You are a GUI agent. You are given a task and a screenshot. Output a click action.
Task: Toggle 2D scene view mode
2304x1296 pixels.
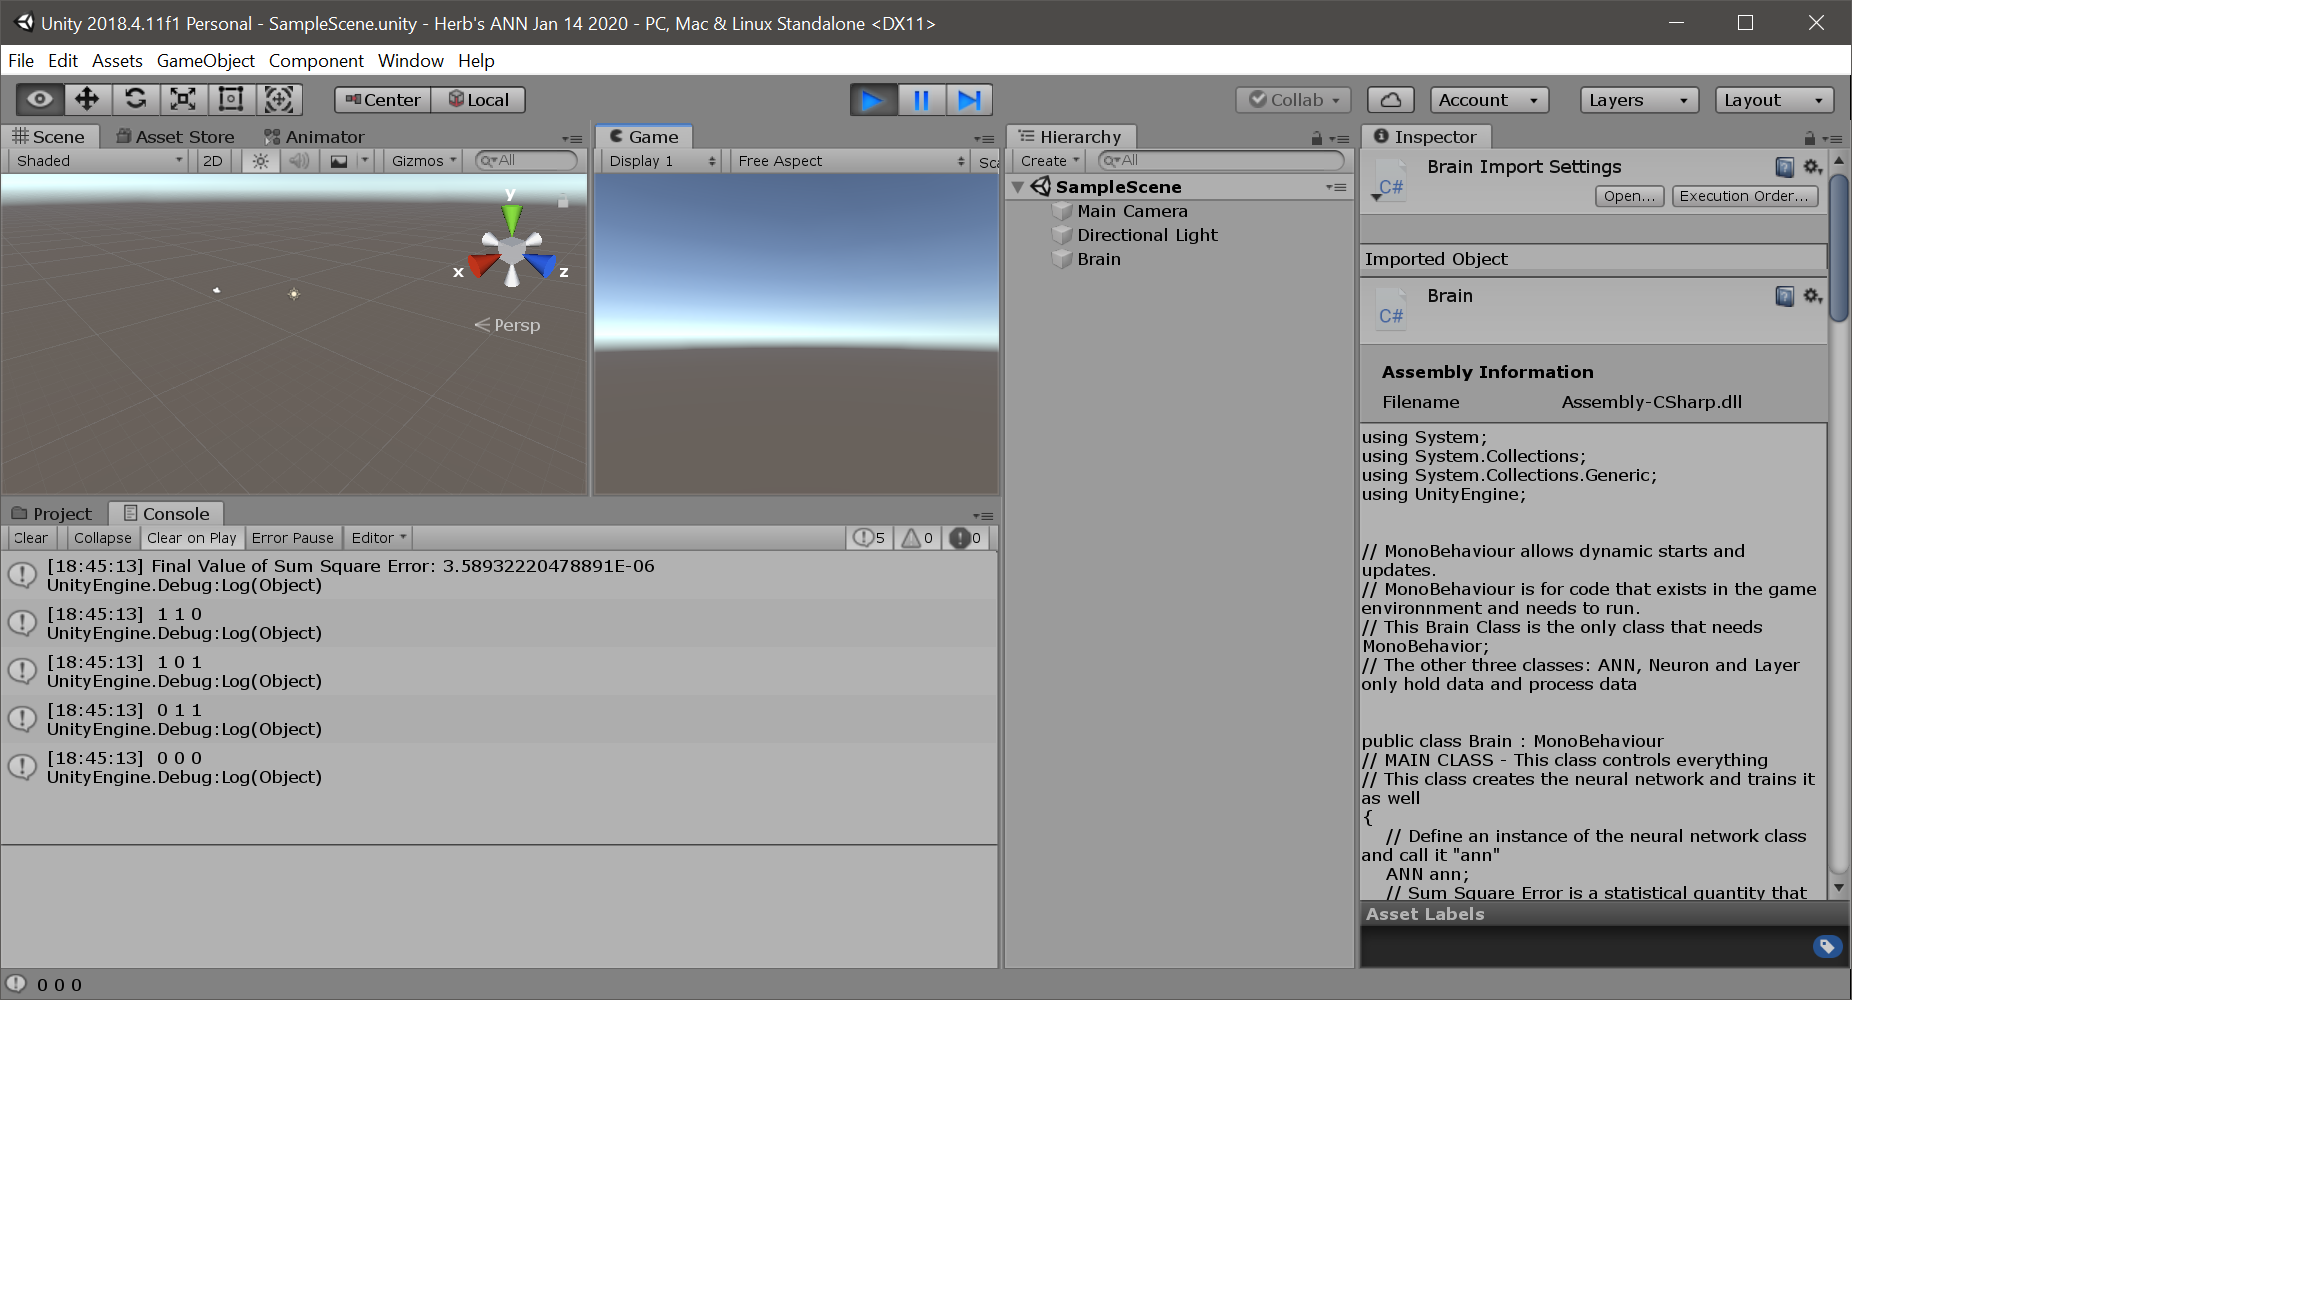click(x=213, y=161)
